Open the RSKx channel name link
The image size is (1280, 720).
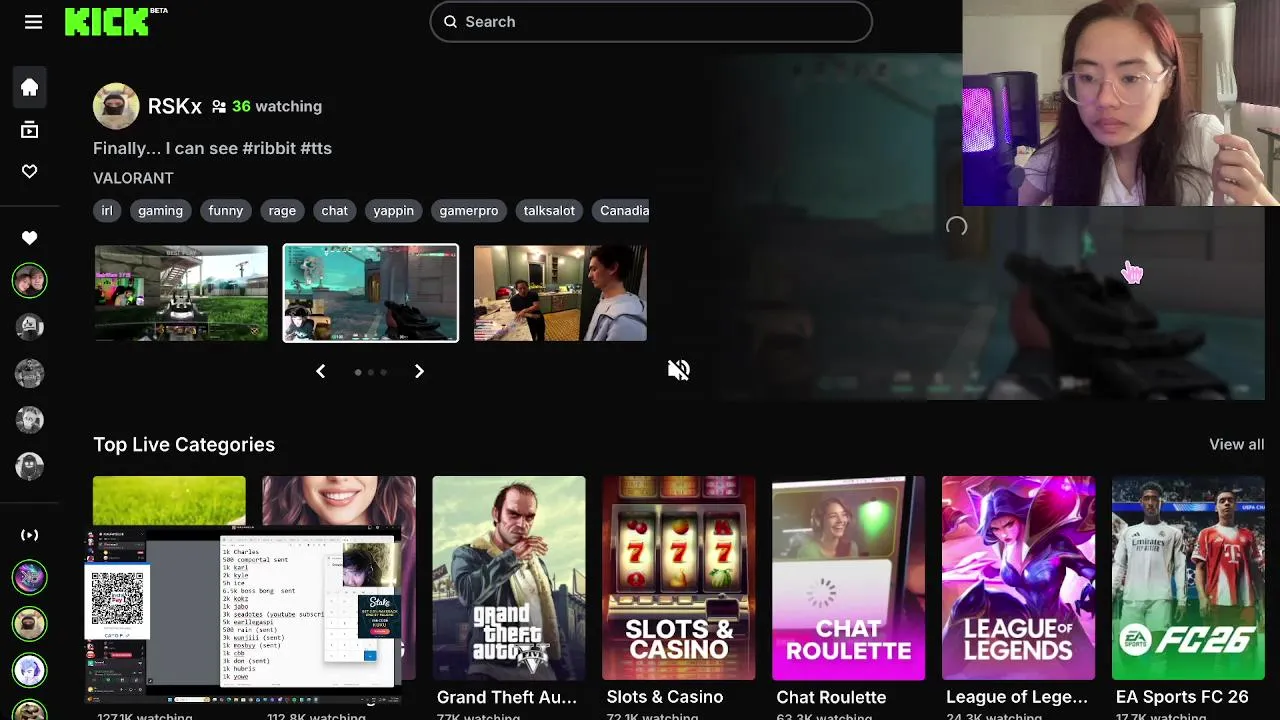pyautogui.click(x=175, y=106)
